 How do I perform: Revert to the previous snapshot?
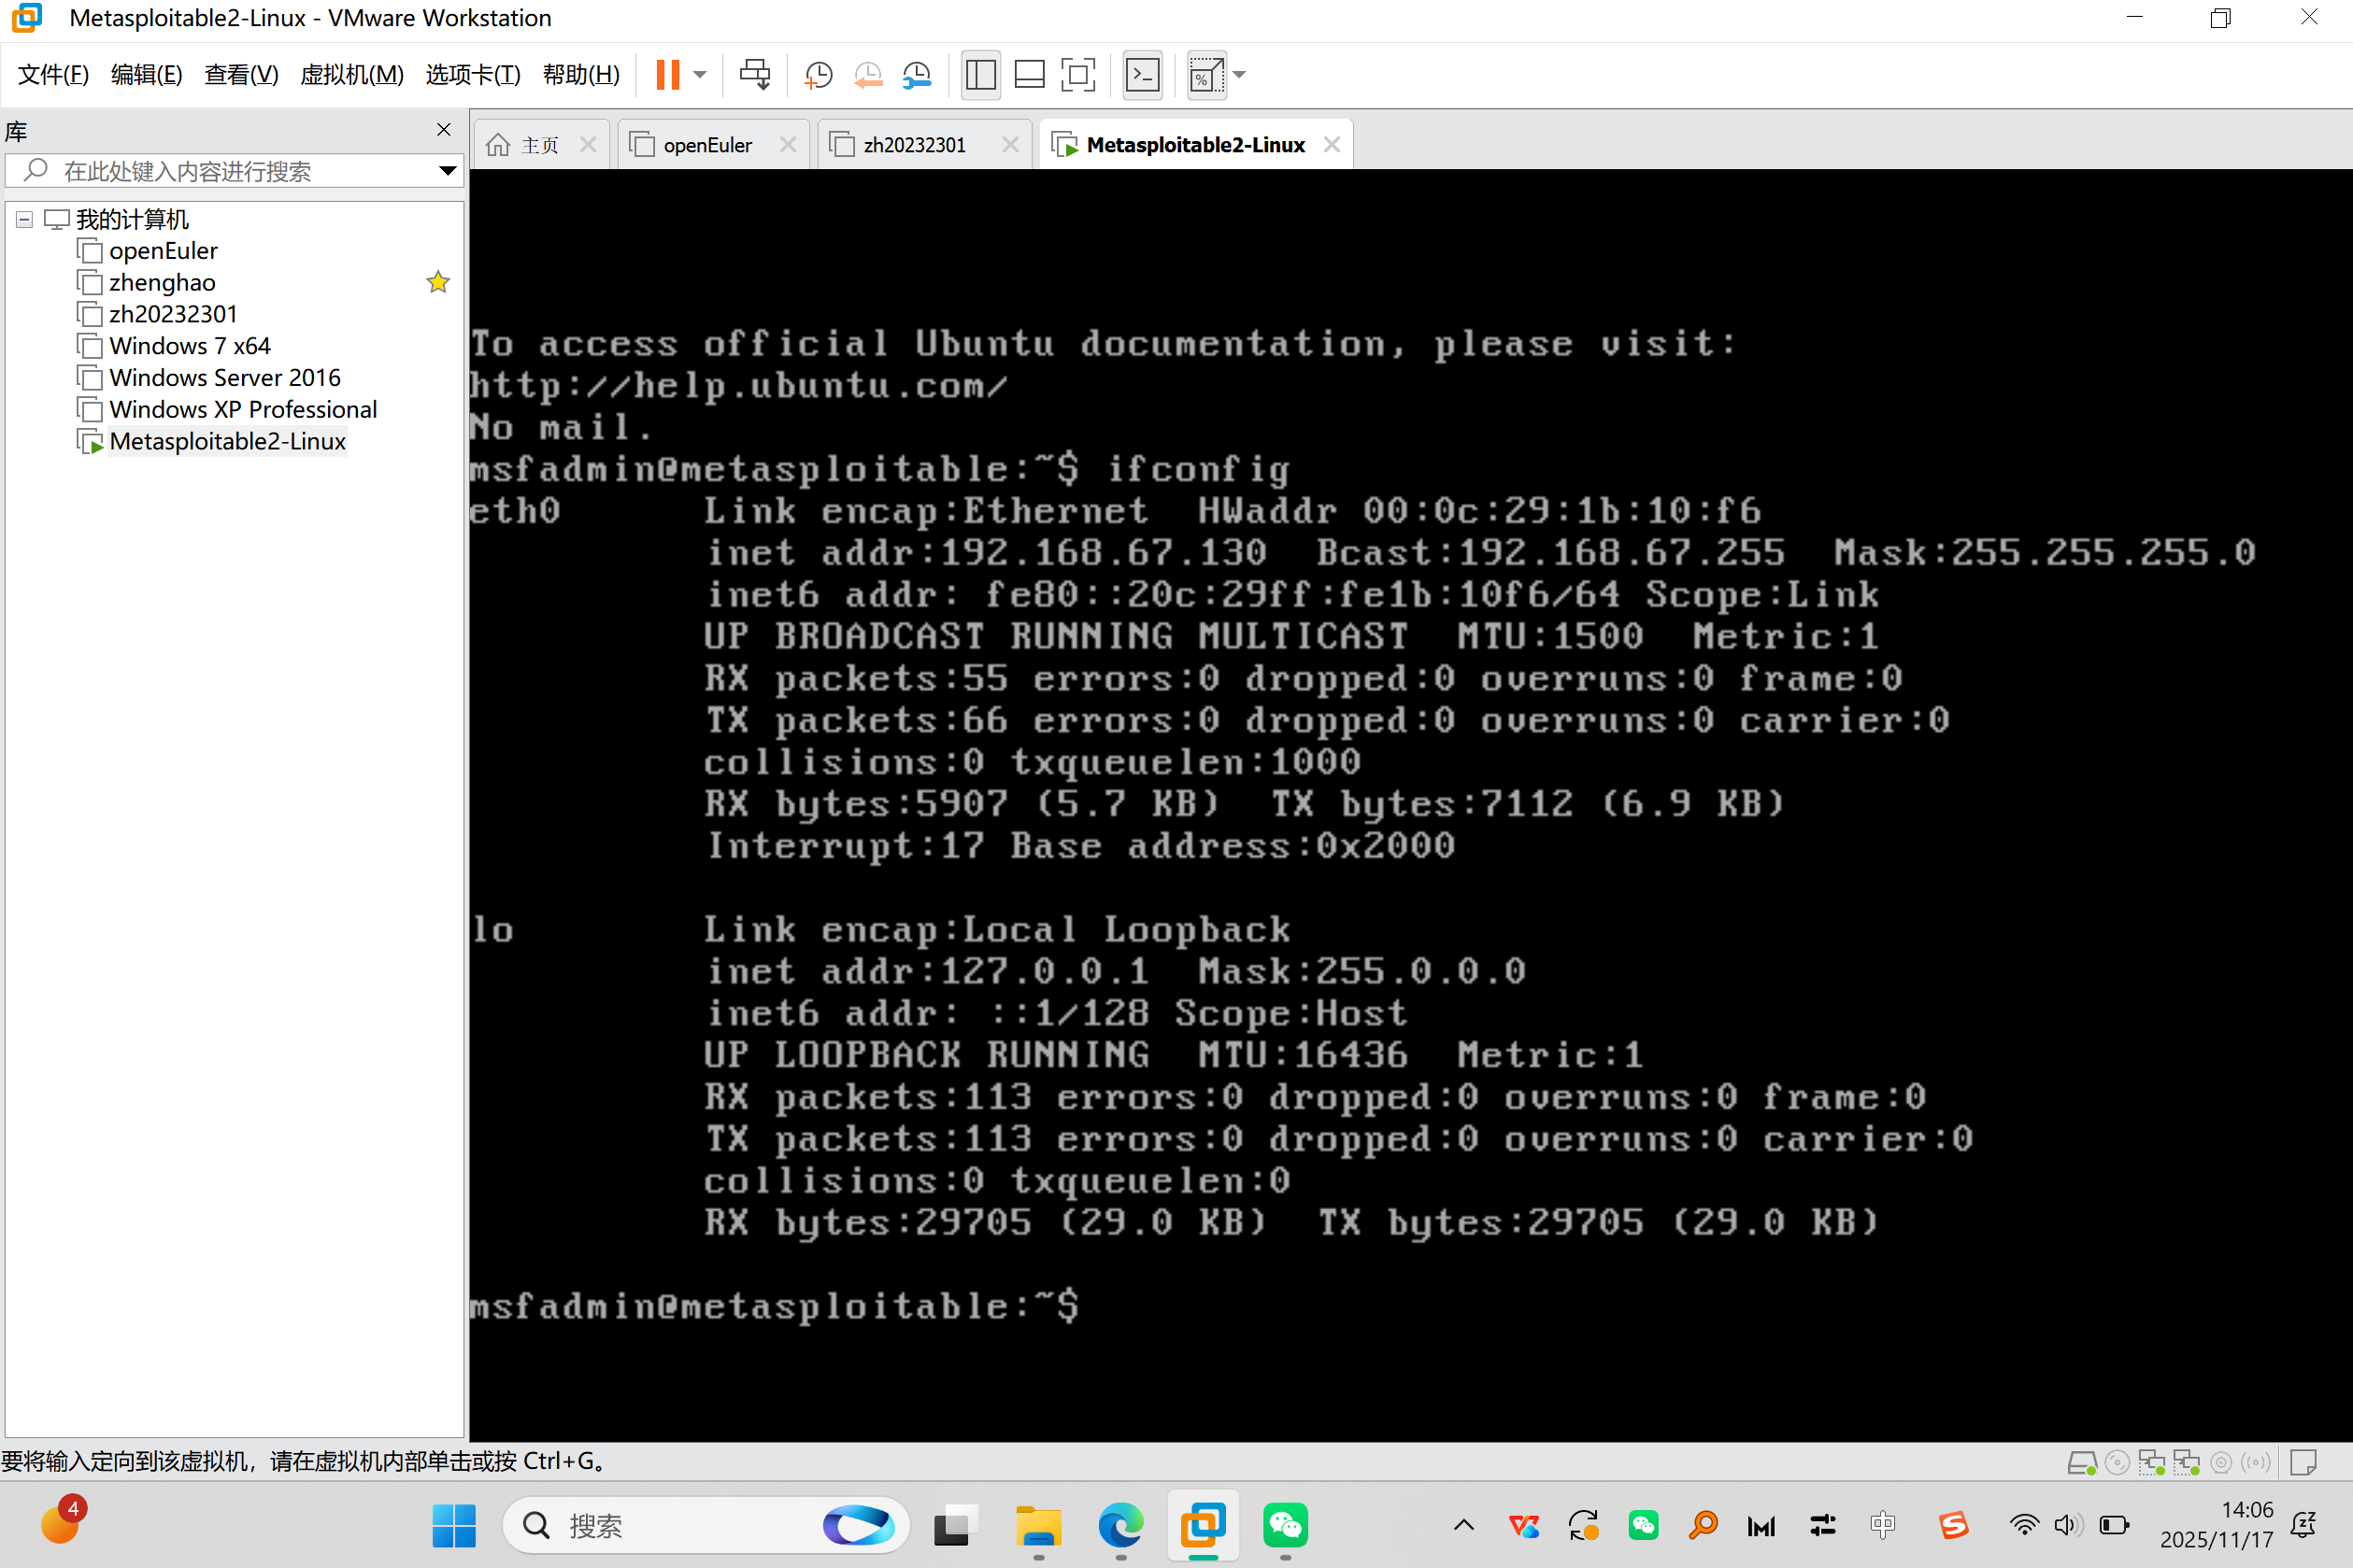click(x=868, y=75)
